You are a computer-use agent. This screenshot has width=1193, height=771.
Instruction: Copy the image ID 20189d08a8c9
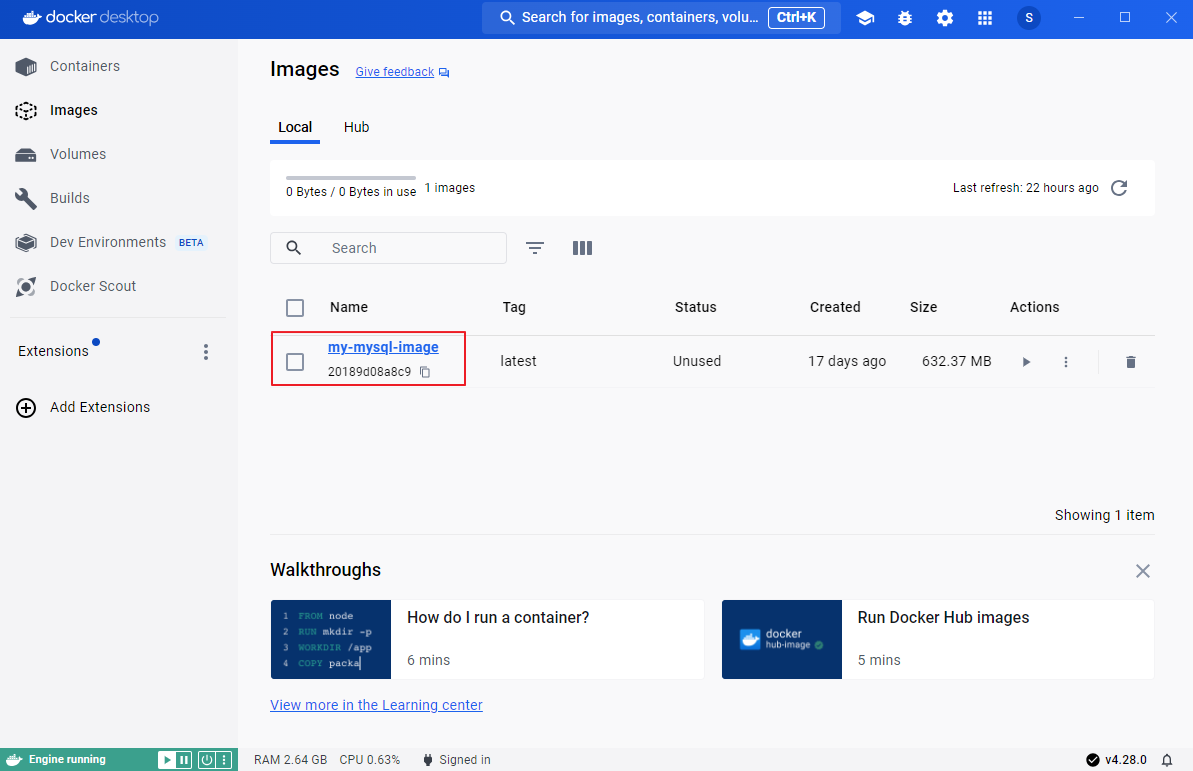[x=425, y=372]
